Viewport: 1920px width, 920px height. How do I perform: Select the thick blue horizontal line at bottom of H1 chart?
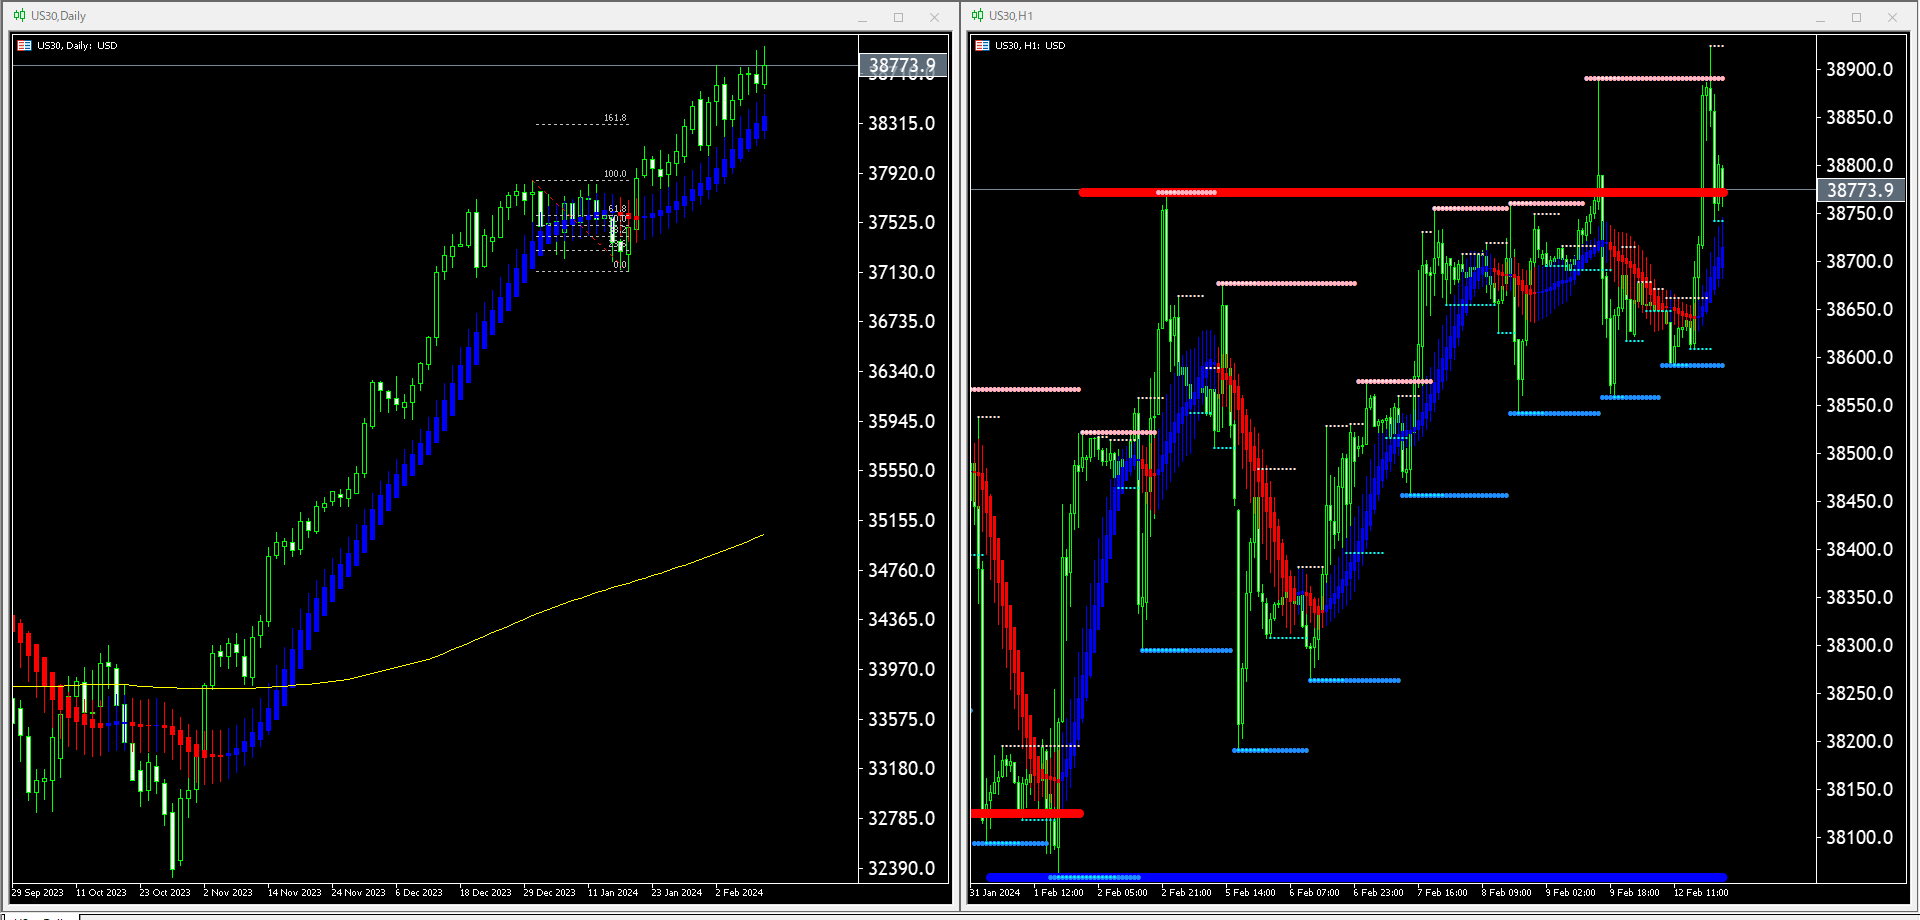[x=1356, y=877]
